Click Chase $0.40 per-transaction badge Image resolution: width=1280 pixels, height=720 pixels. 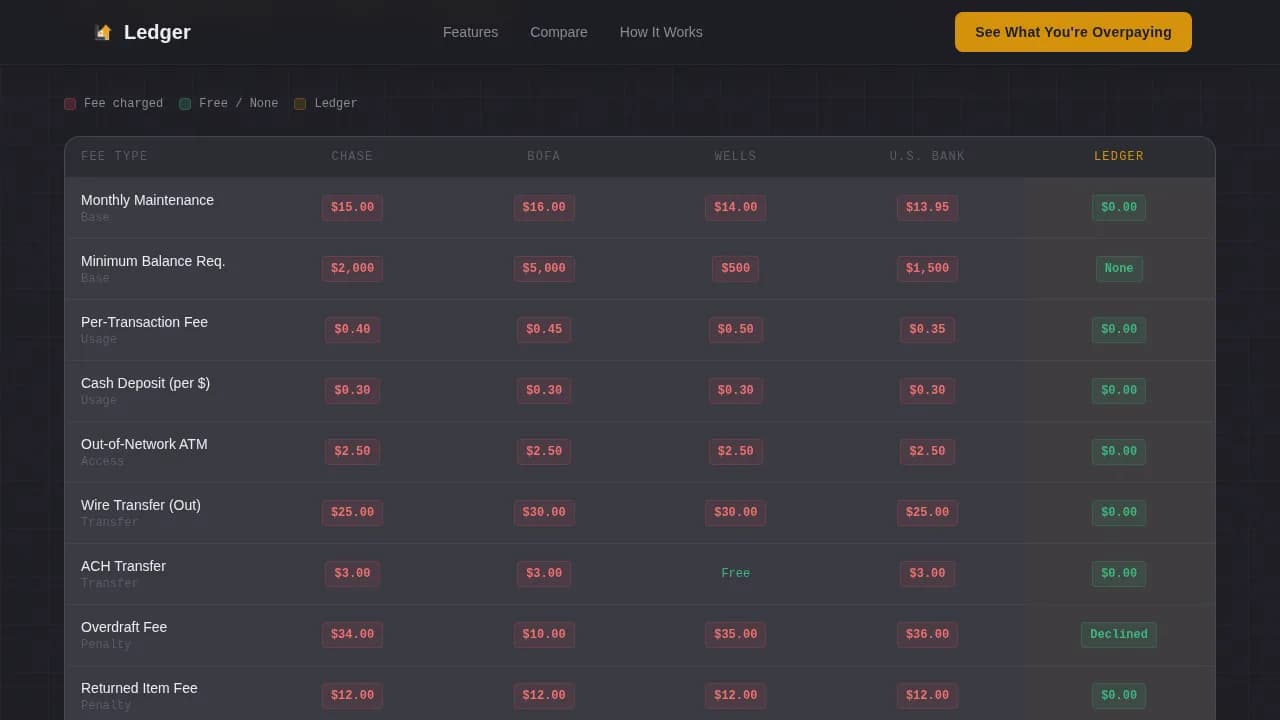pyautogui.click(x=352, y=330)
